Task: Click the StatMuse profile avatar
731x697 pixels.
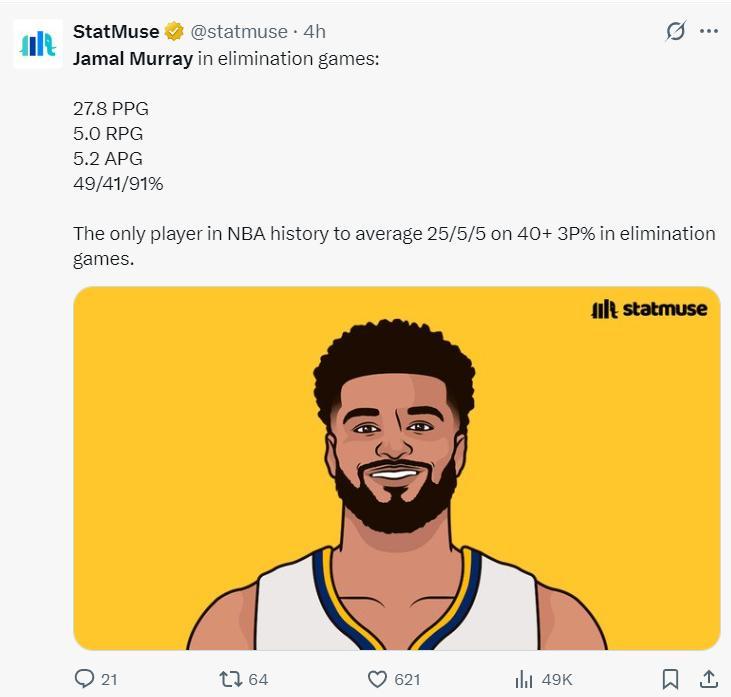Action: (38, 44)
